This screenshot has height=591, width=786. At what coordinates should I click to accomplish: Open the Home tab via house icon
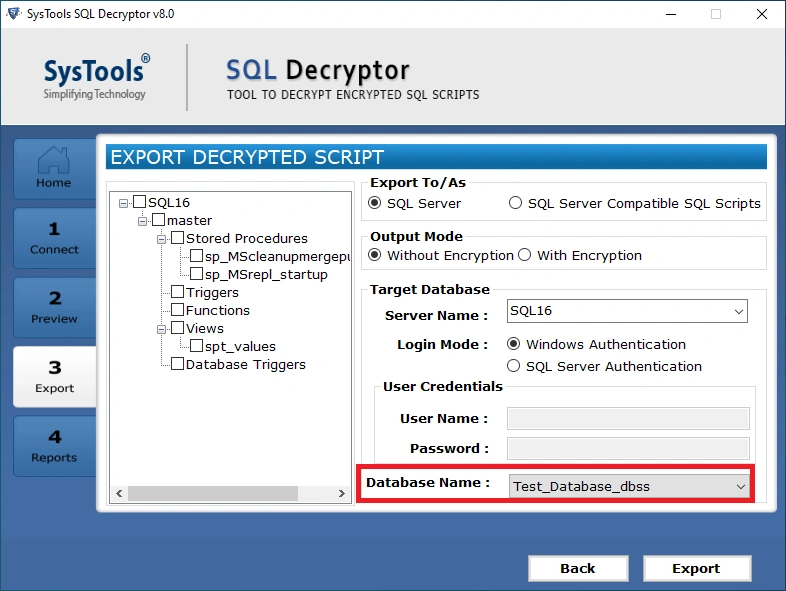point(54,168)
